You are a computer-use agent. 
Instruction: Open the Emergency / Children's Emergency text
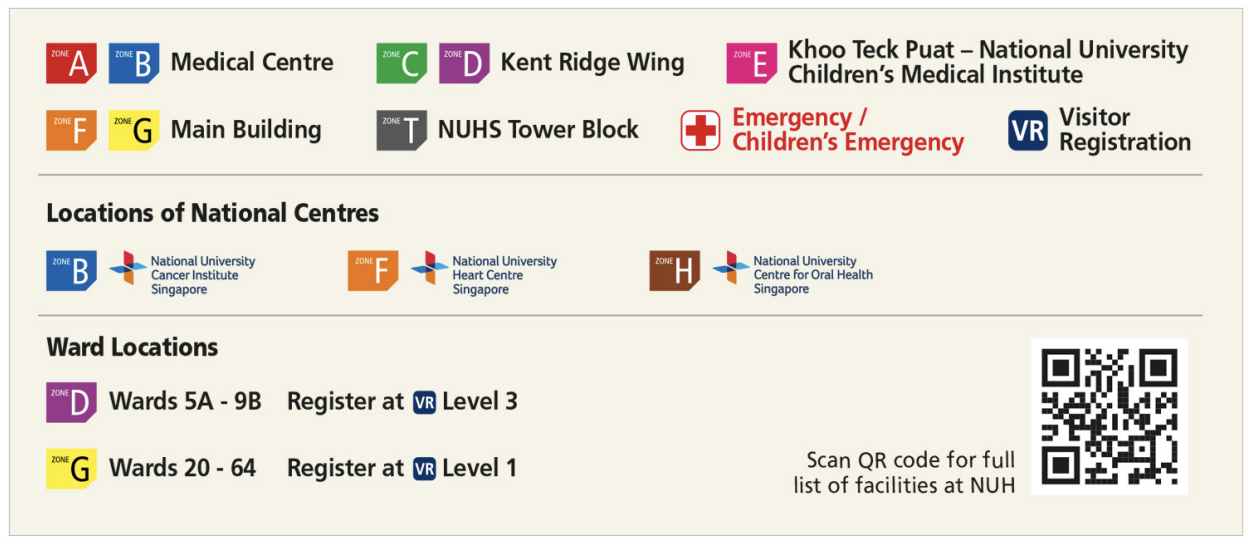848,130
